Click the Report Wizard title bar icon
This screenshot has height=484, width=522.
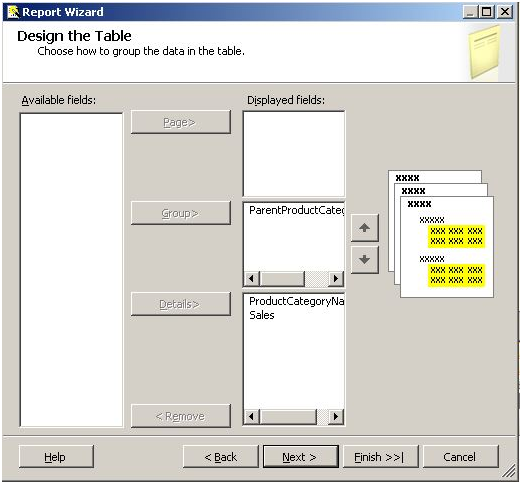pos(13,12)
